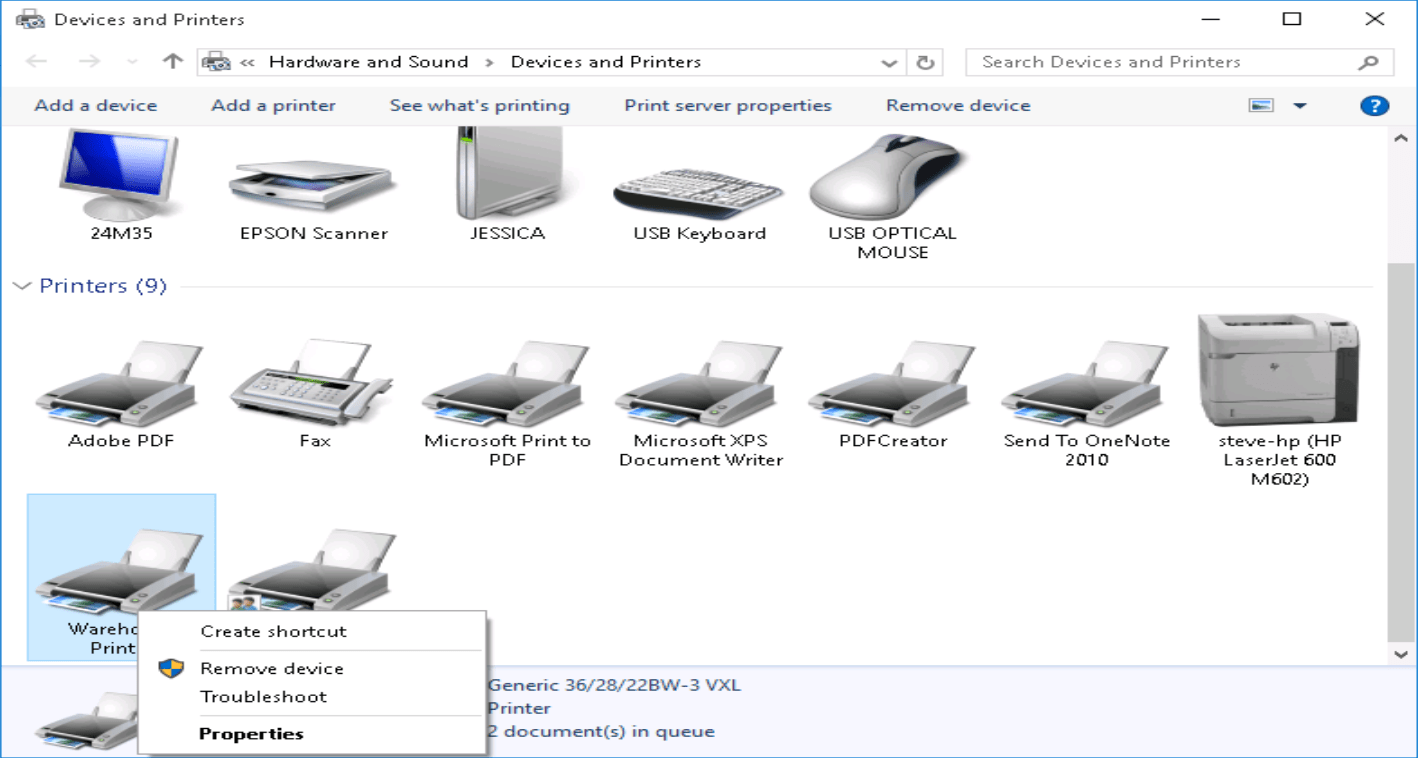Click See what's printing
This screenshot has width=1418, height=758.
[x=480, y=105]
